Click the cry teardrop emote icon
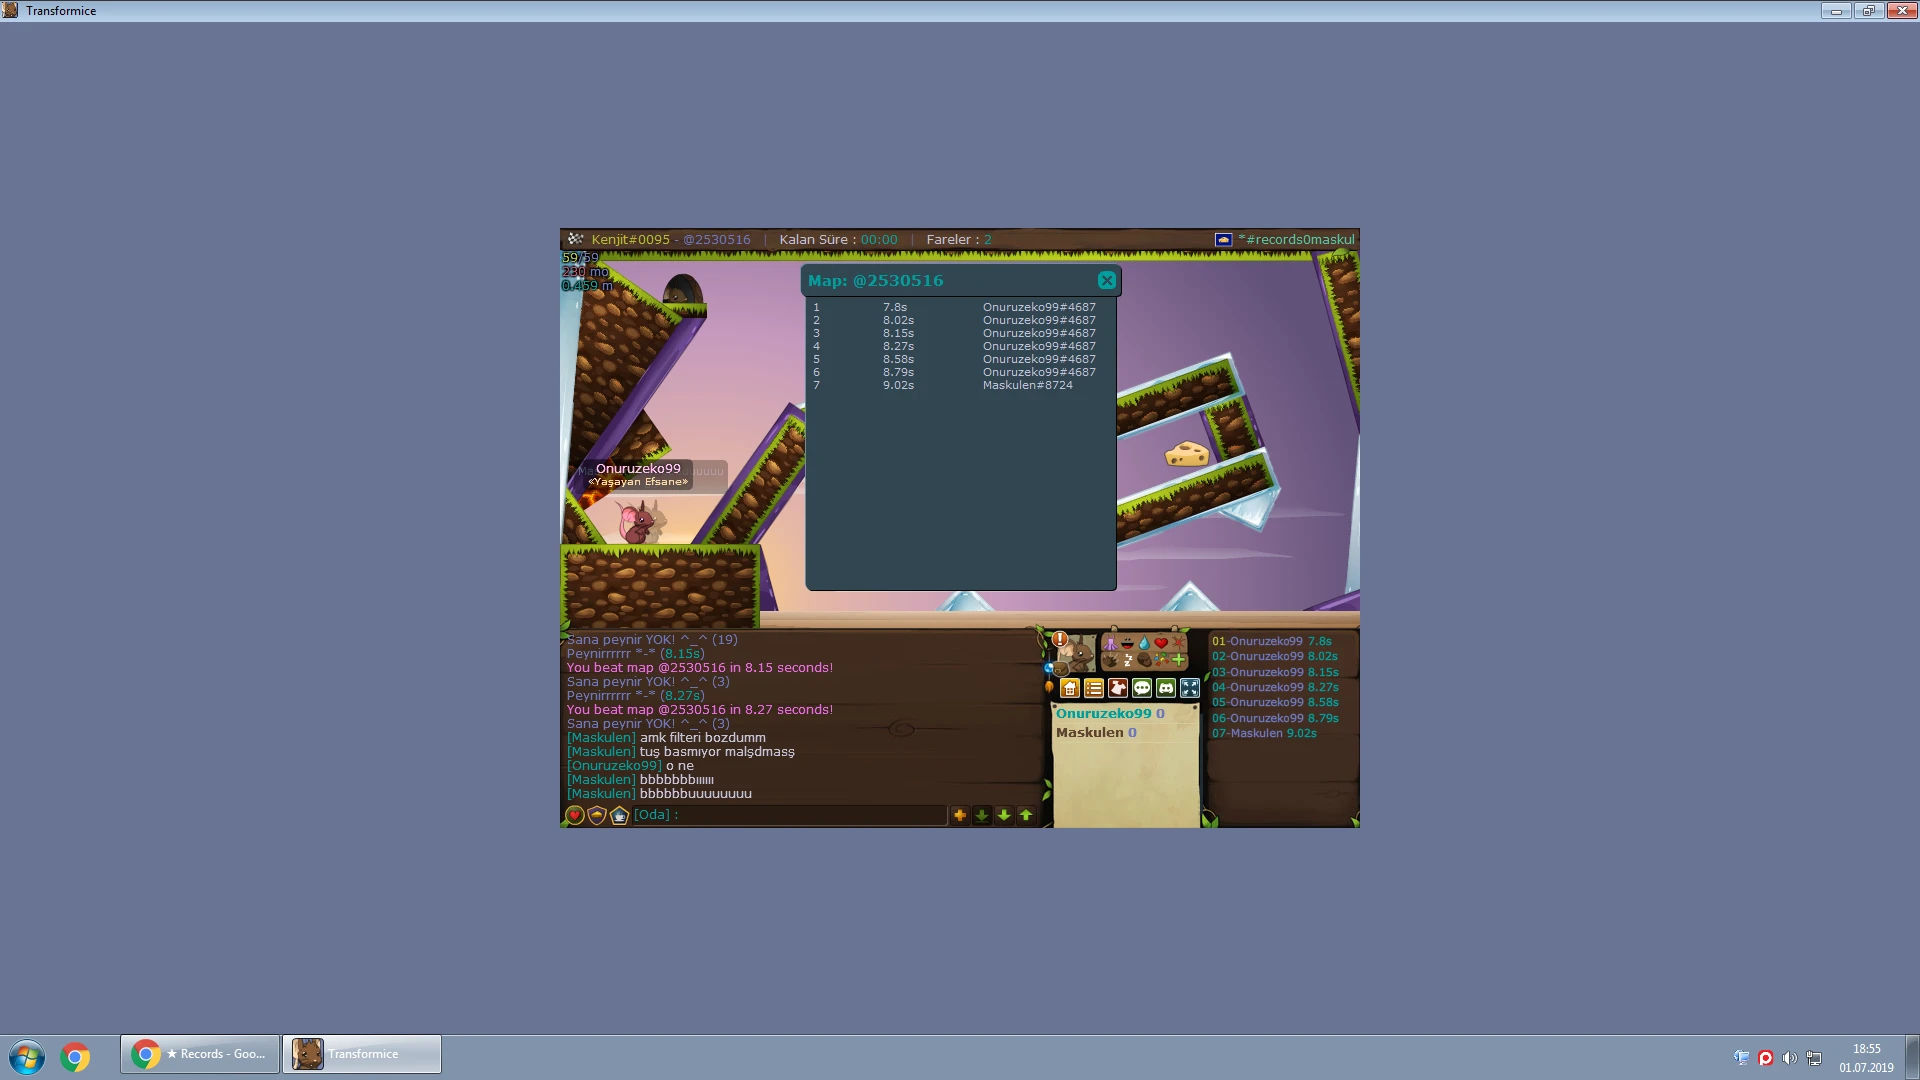1920x1080 pixels. (1144, 643)
